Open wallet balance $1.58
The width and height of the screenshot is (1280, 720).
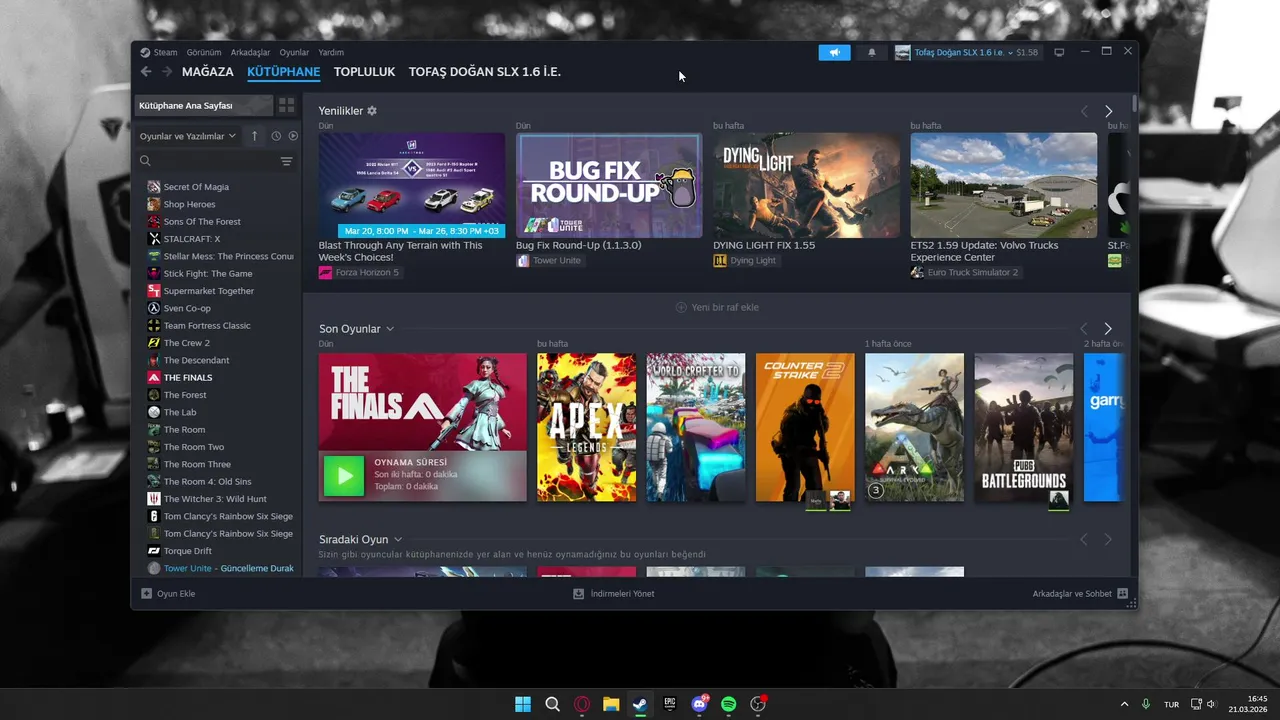pyautogui.click(x=1027, y=52)
